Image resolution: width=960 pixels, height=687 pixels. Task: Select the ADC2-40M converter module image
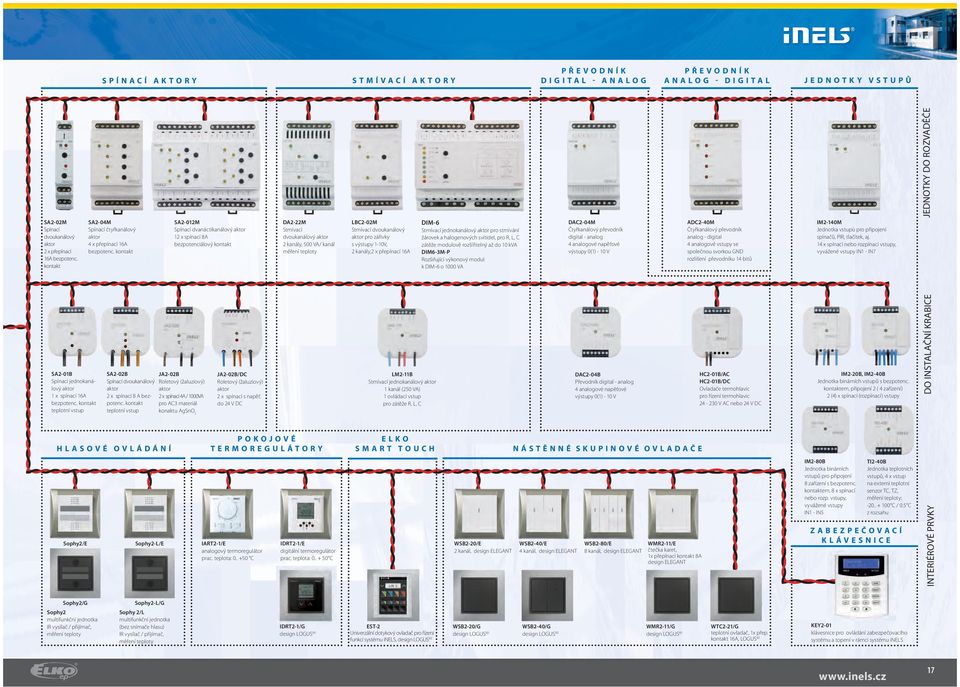tap(716, 165)
